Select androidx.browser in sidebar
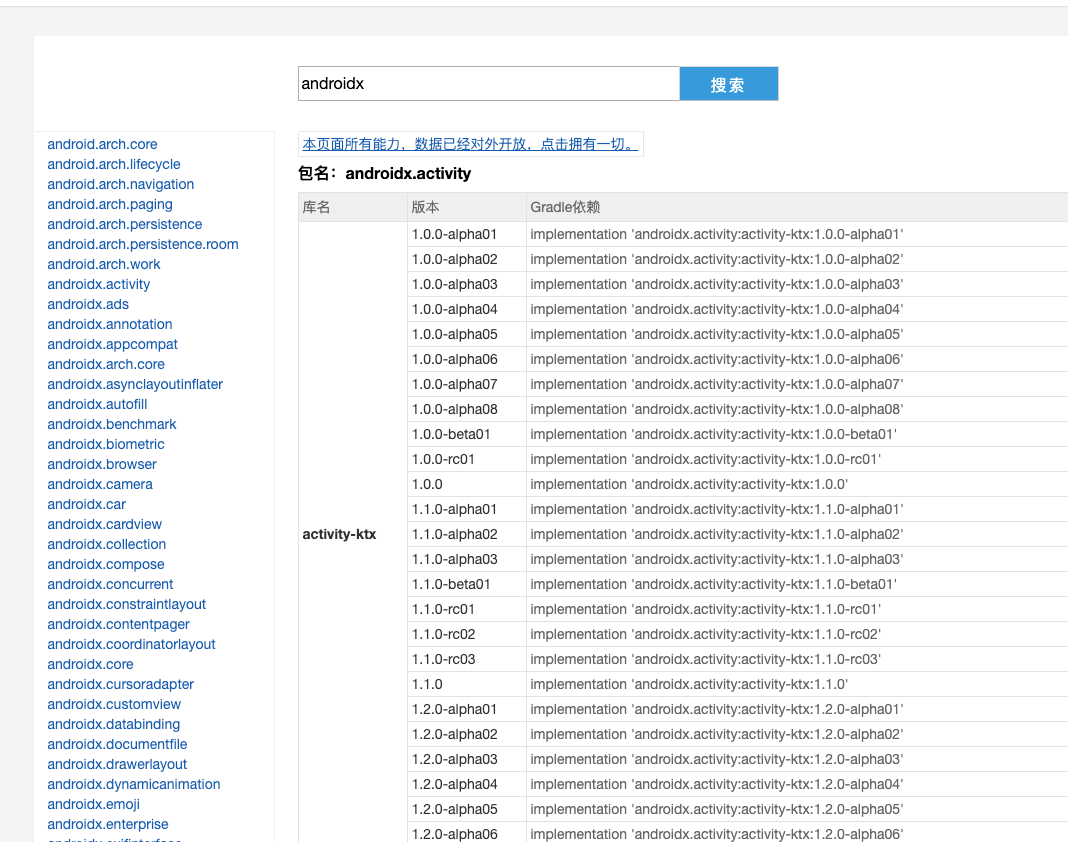This screenshot has width=1068, height=842. pos(102,464)
